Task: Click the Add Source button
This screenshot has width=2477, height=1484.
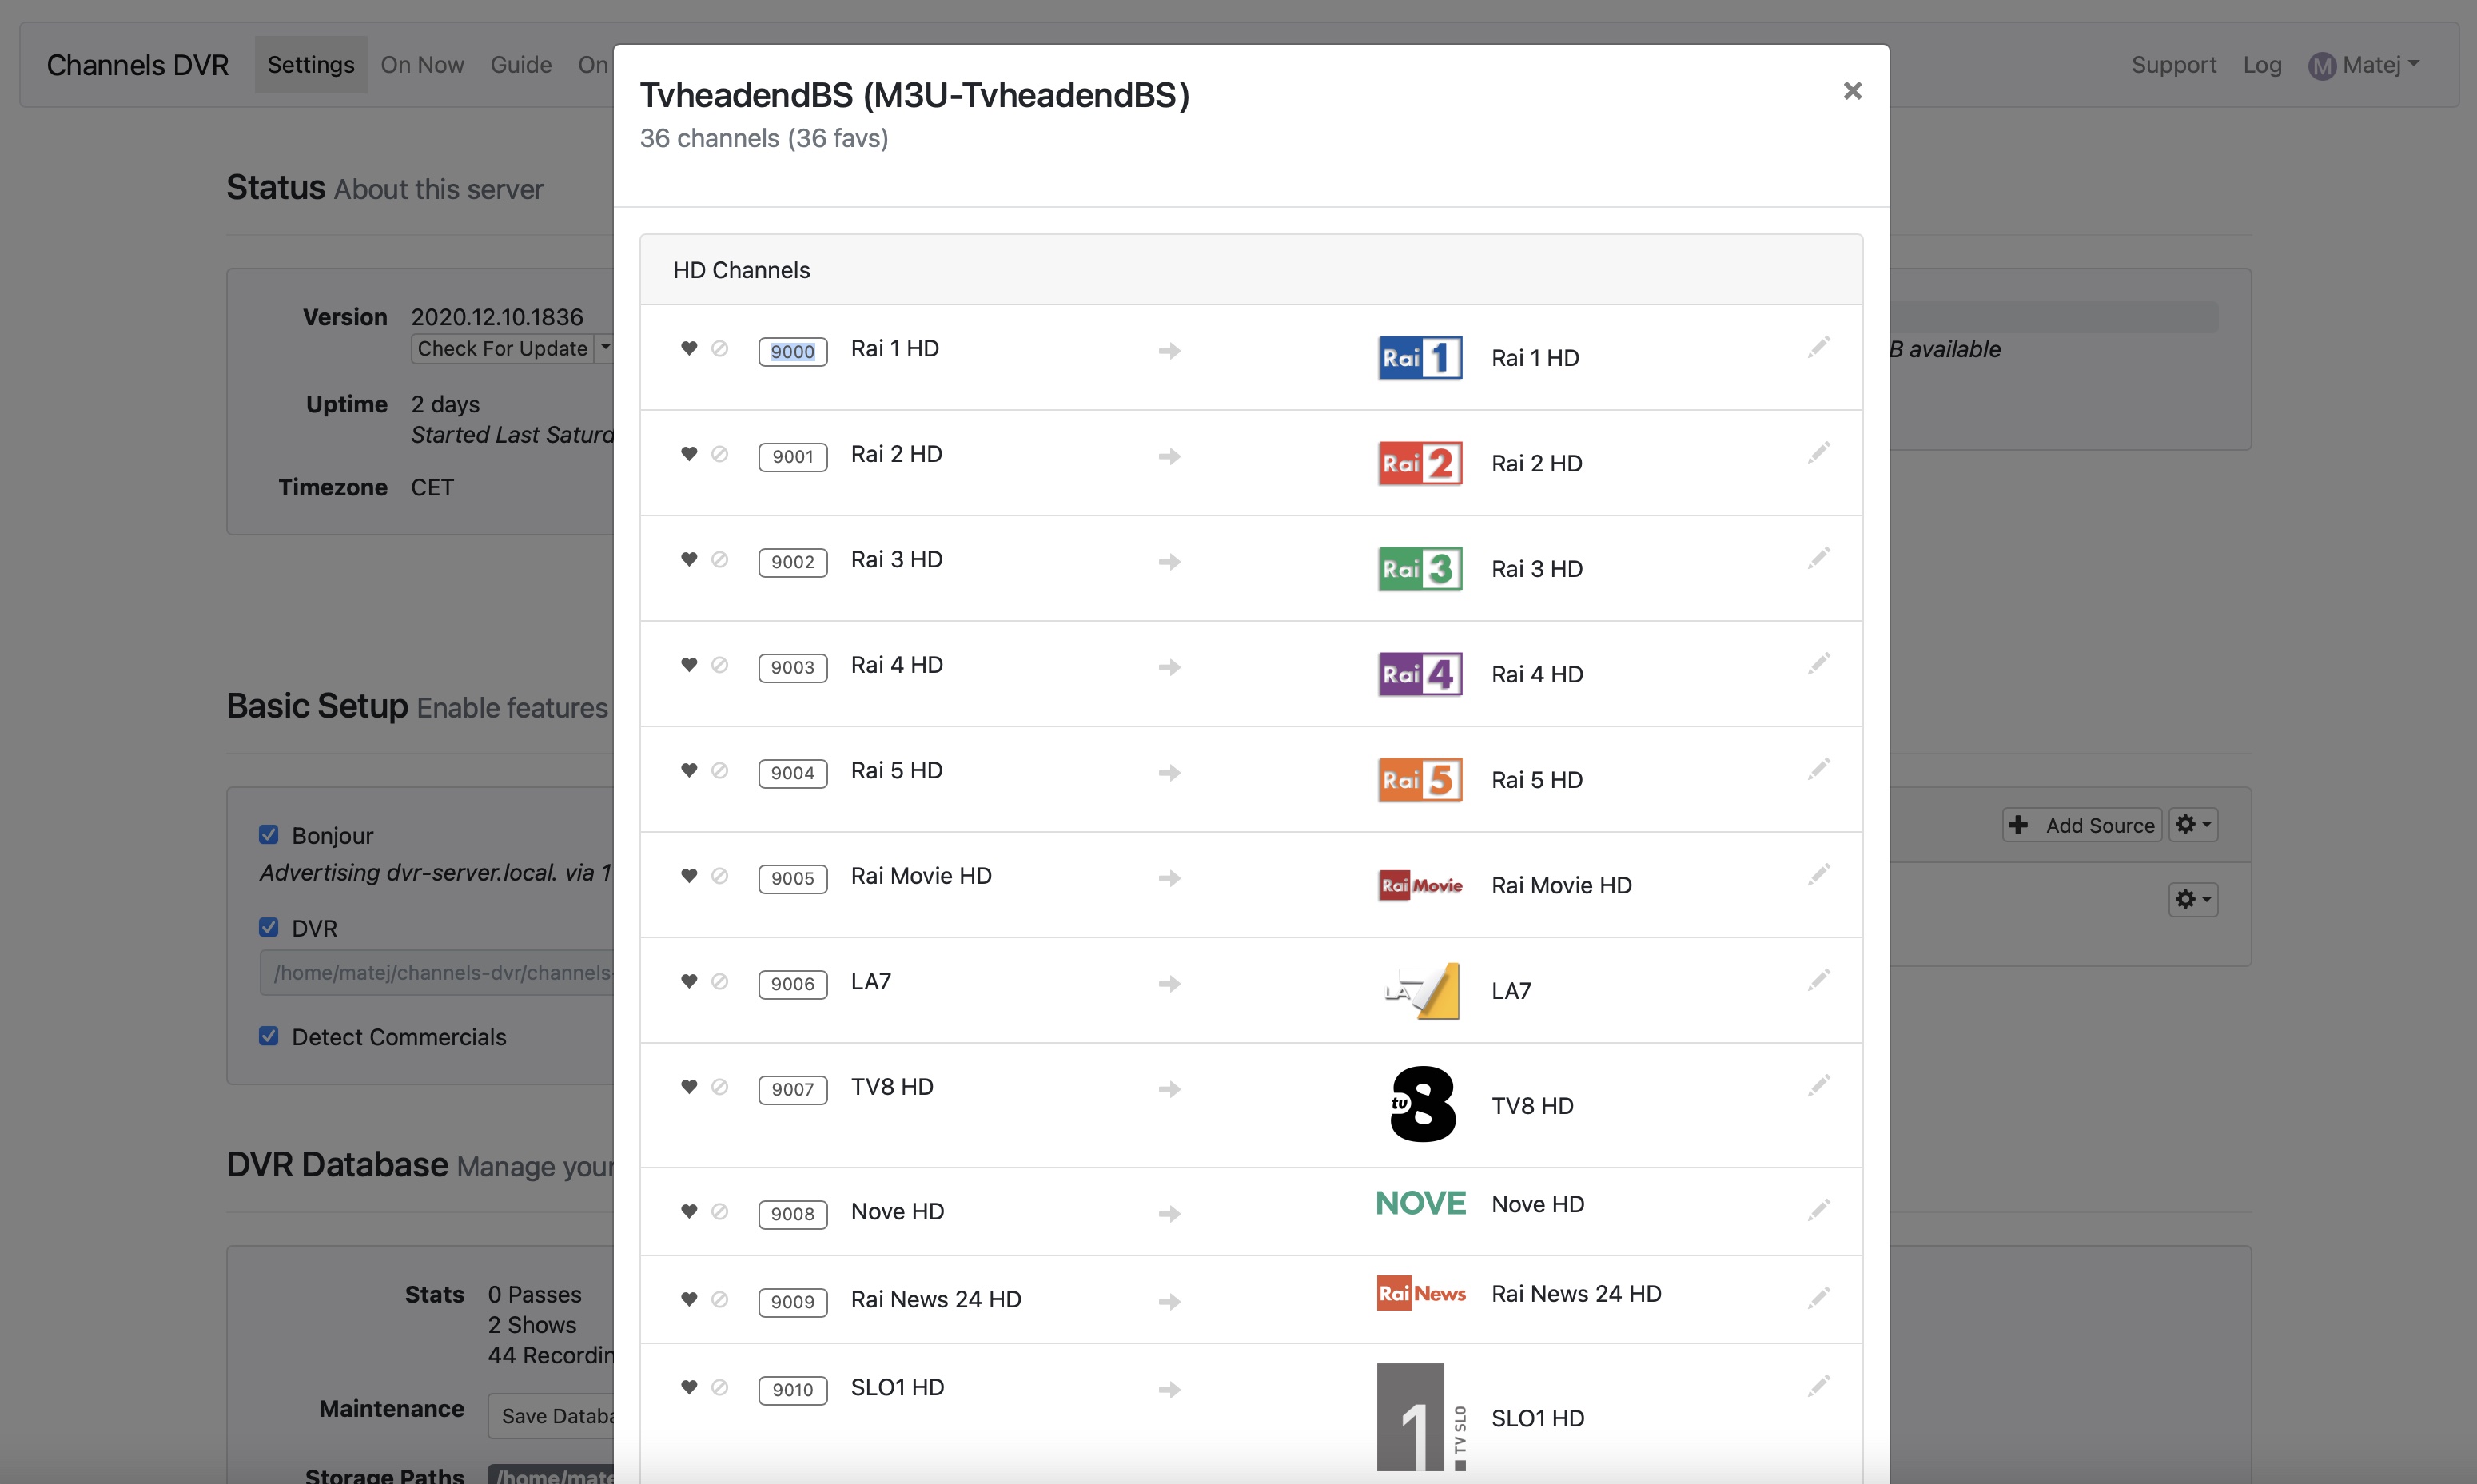Action: (2082, 825)
